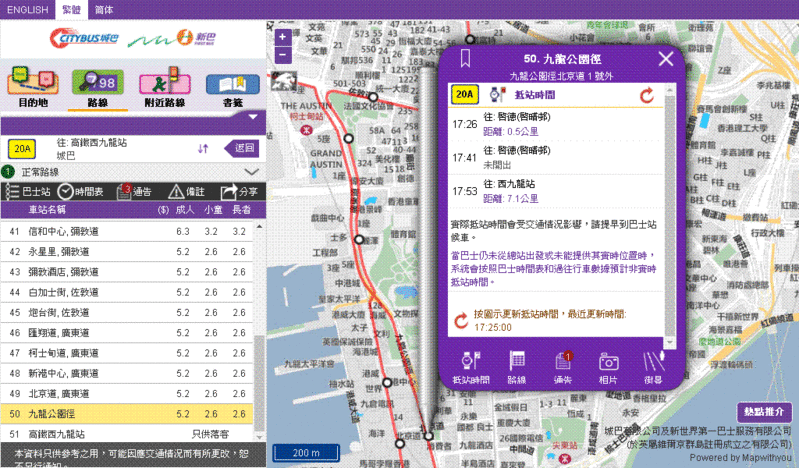Open 相片 photo icon in popup
The image size is (799, 468).
[609, 365]
